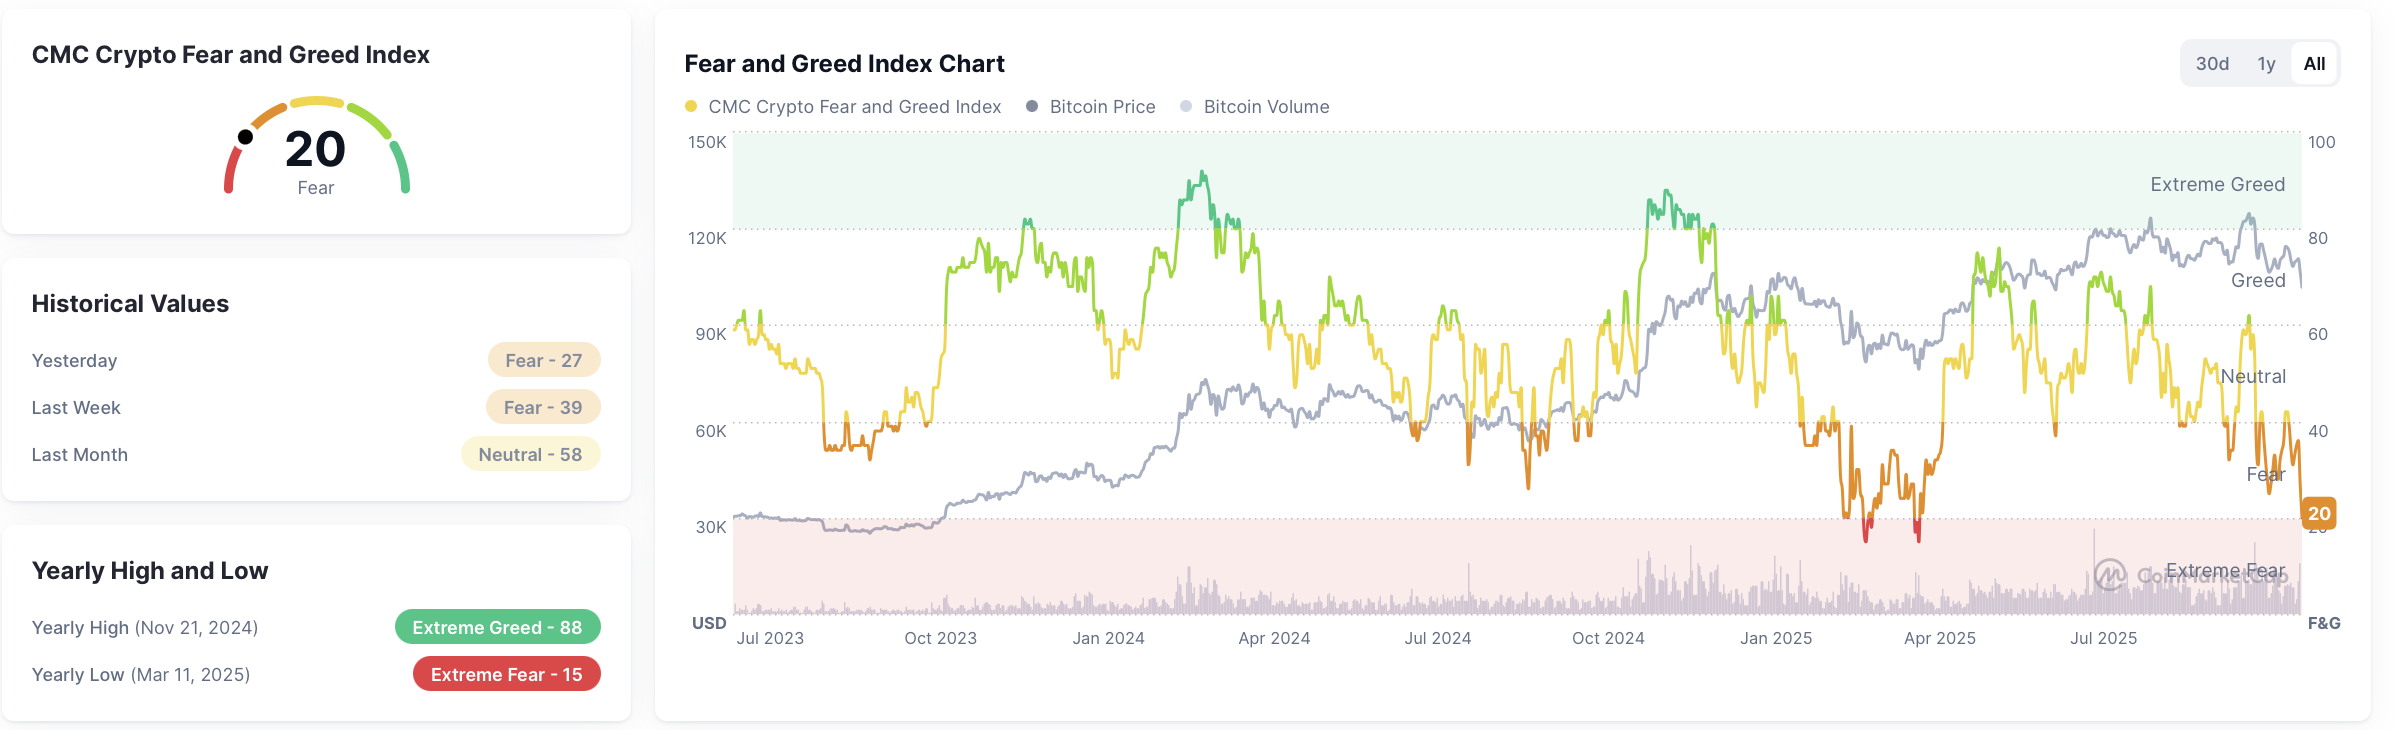Toggle CMC Crypto Fear and Greed Index legend
The image size is (2395, 730).
point(843,107)
